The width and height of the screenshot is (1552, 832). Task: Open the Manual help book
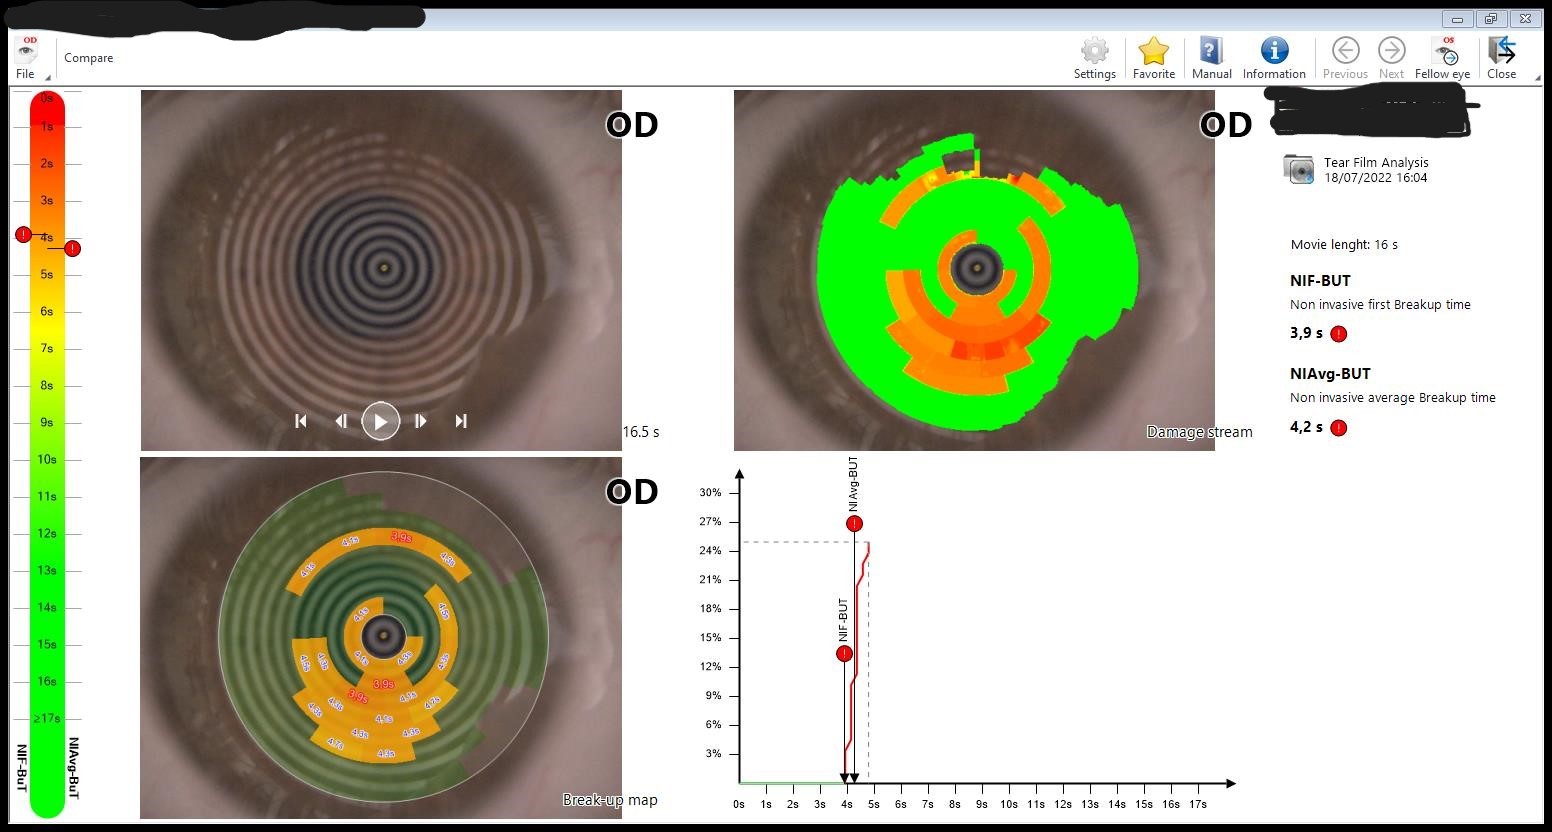(x=1211, y=52)
